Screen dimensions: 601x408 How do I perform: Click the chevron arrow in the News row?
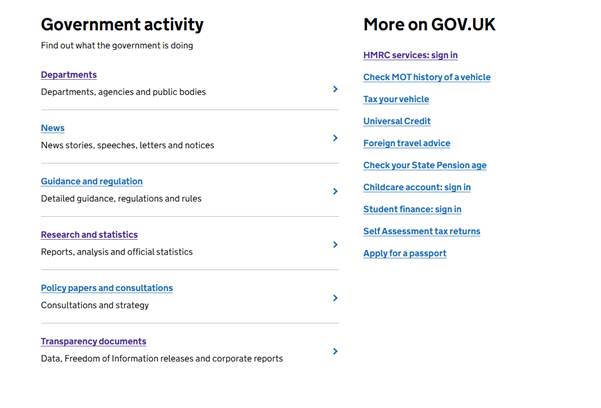(x=335, y=139)
